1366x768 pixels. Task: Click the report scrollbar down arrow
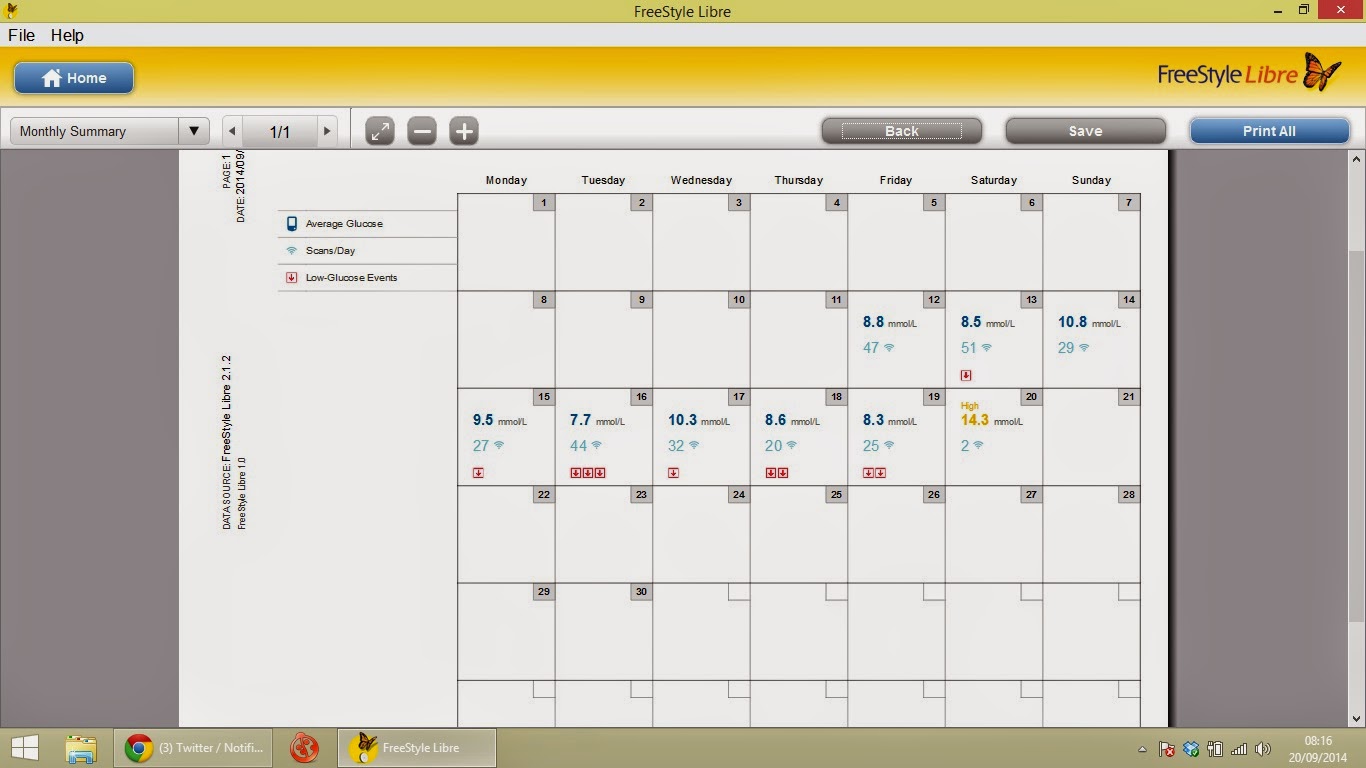pyautogui.click(x=1357, y=718)
